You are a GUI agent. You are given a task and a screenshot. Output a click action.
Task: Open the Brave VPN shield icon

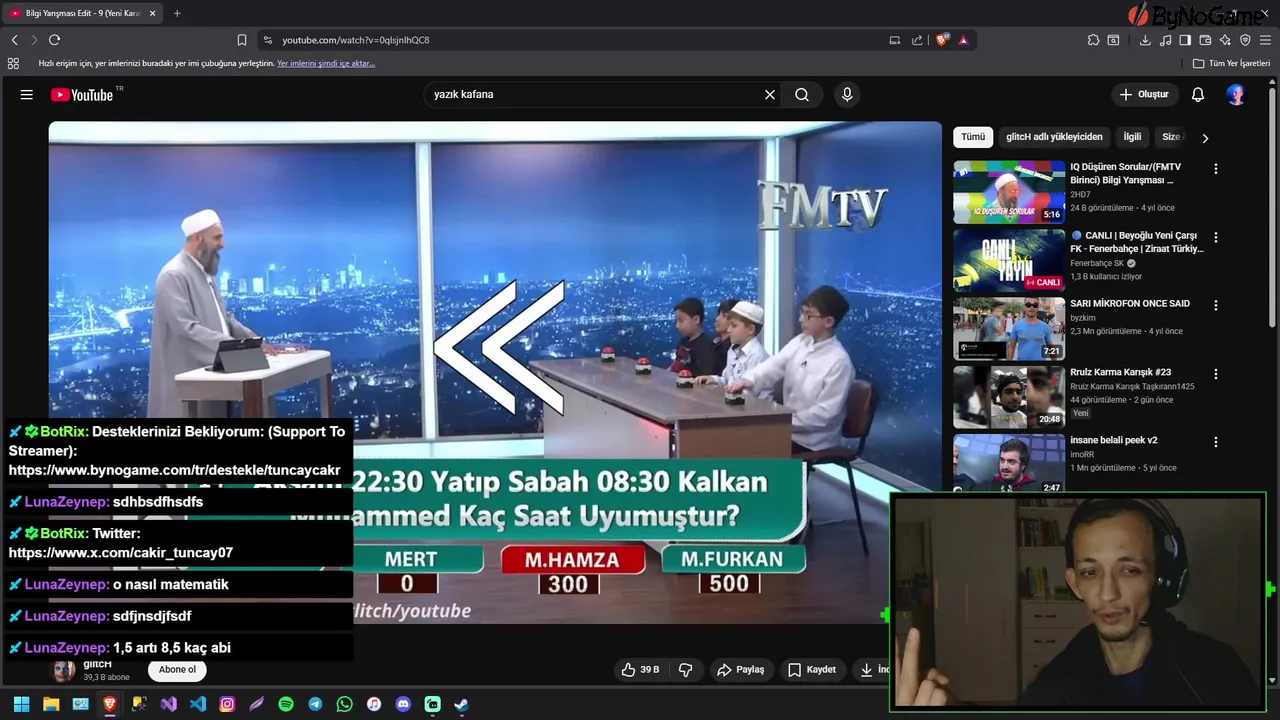click(1245, 40)
